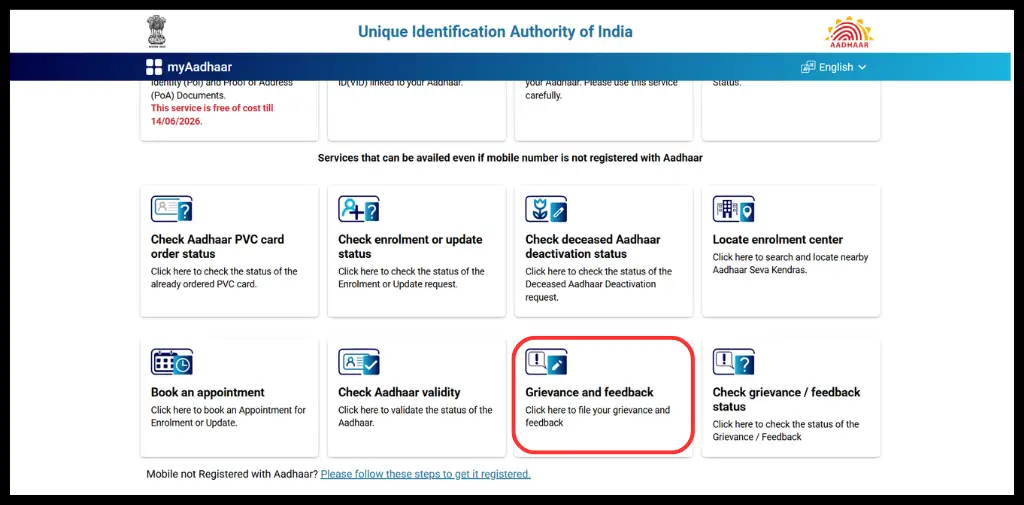This screenshot has width=1024, height=505.
Task: Click the Check Aadhaar validity icon
Action: pyautogui.click(x=359, y=362)
